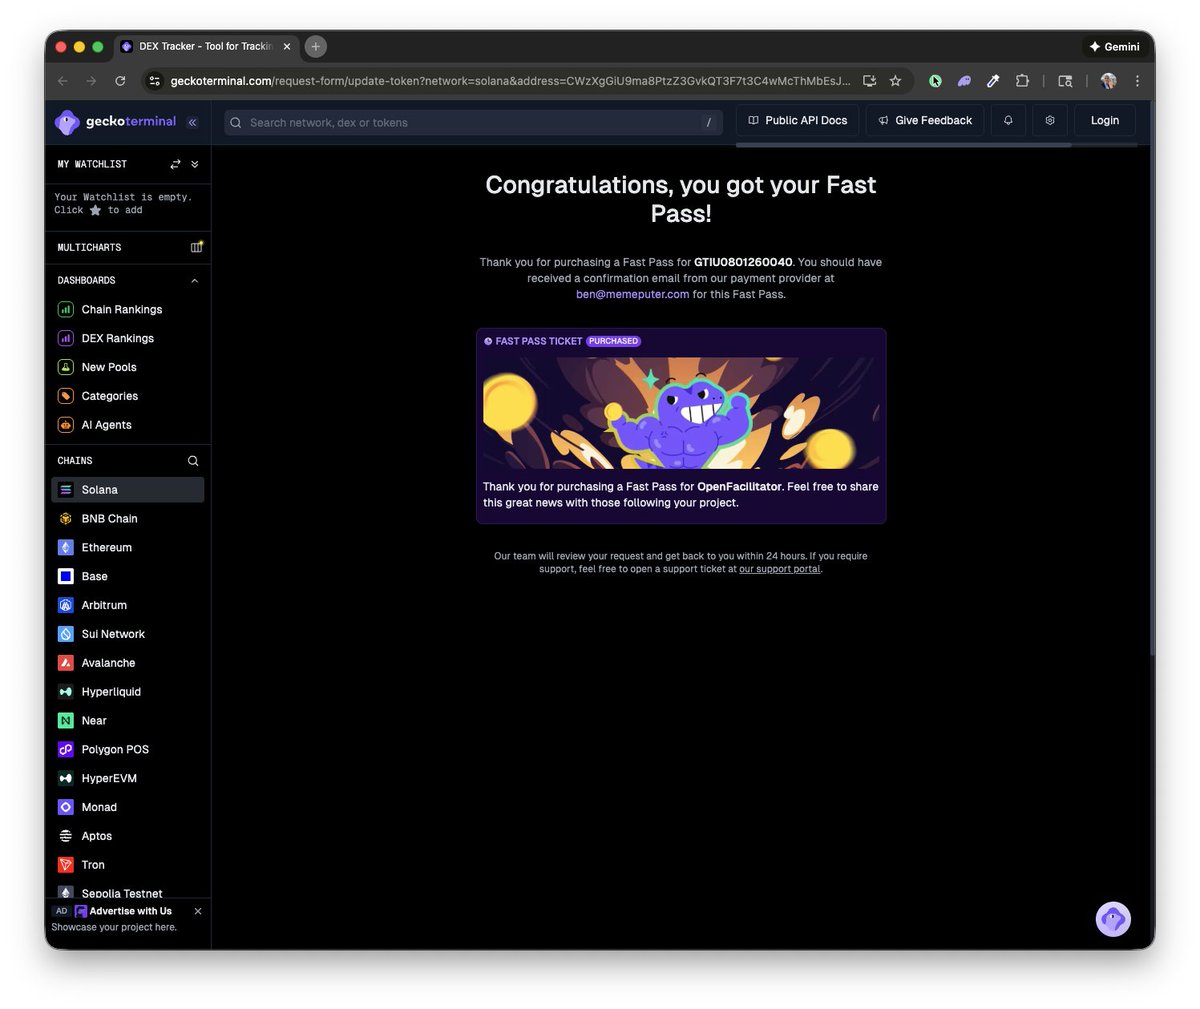The height and width of the screenshot is (1009, 1200).
Task: Open the Multicharts grid icon
Action: coord(197,247)
